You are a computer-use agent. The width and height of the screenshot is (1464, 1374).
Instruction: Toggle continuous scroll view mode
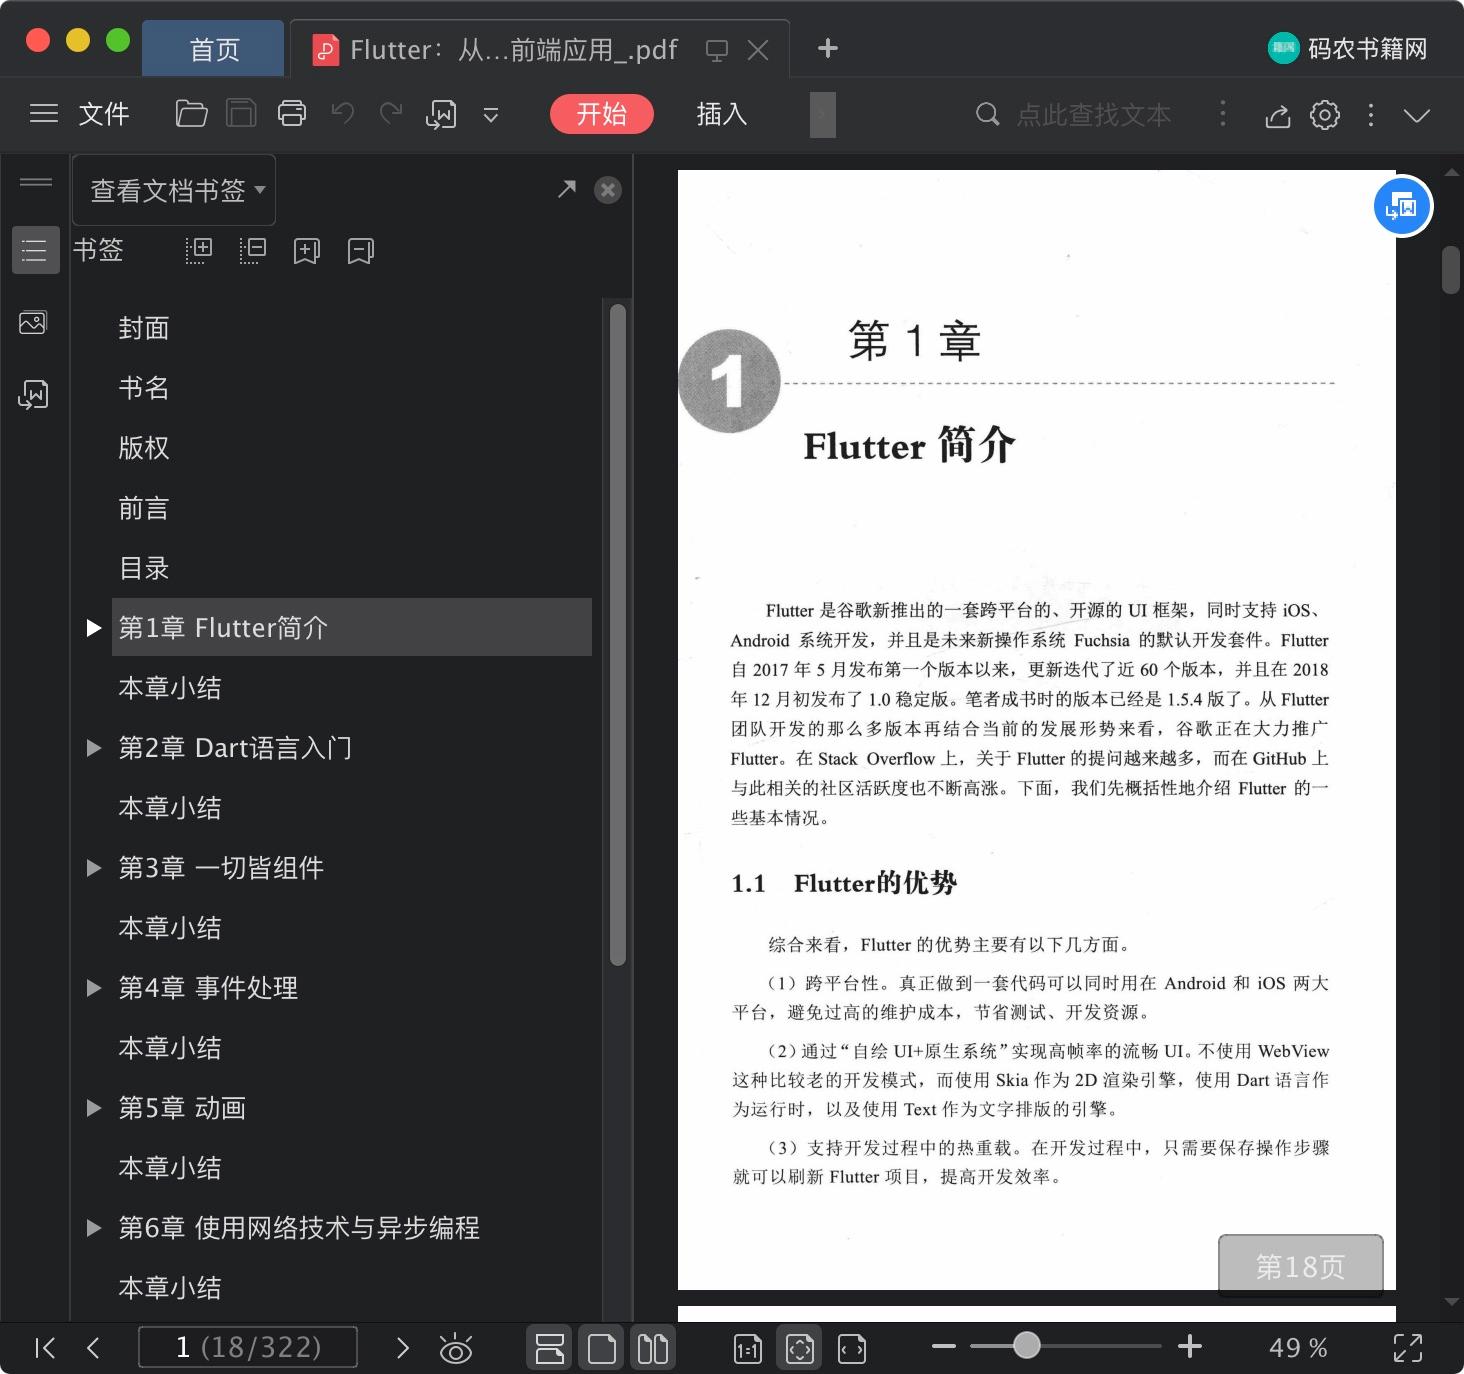point(550,1348)
